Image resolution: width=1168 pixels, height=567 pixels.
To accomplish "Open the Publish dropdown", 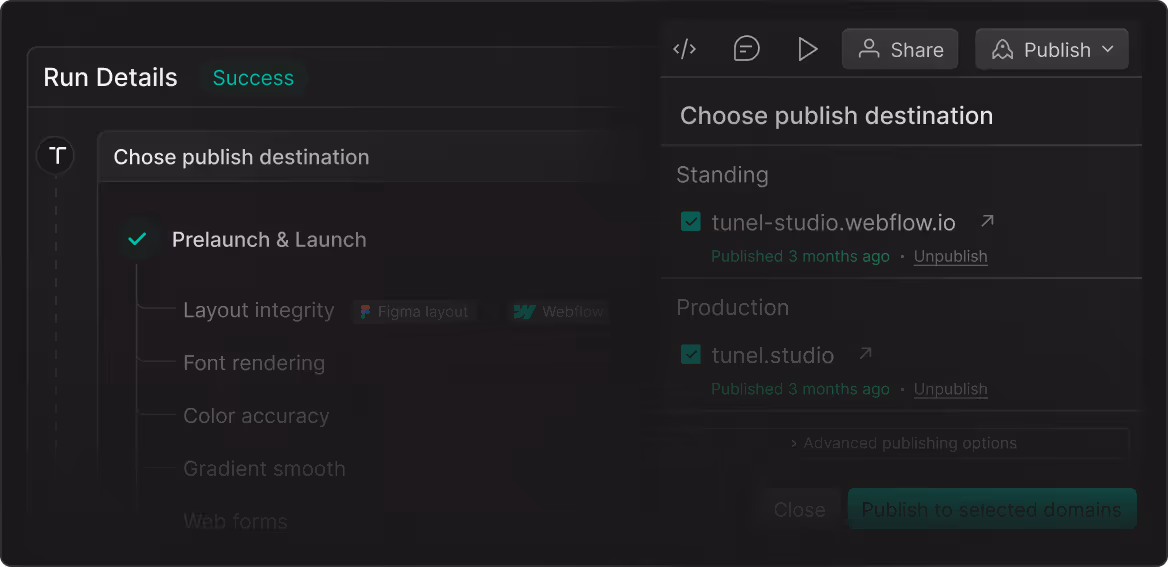I will click(x=1052, y=49).
